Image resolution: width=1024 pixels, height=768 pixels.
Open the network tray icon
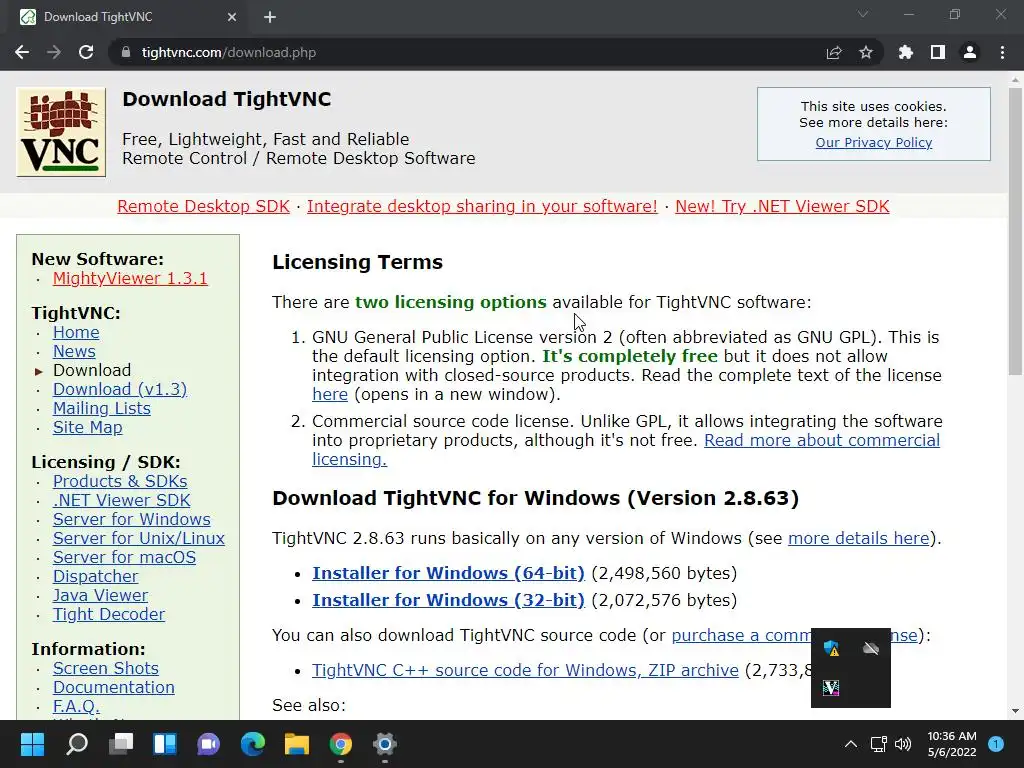[878, 744]
